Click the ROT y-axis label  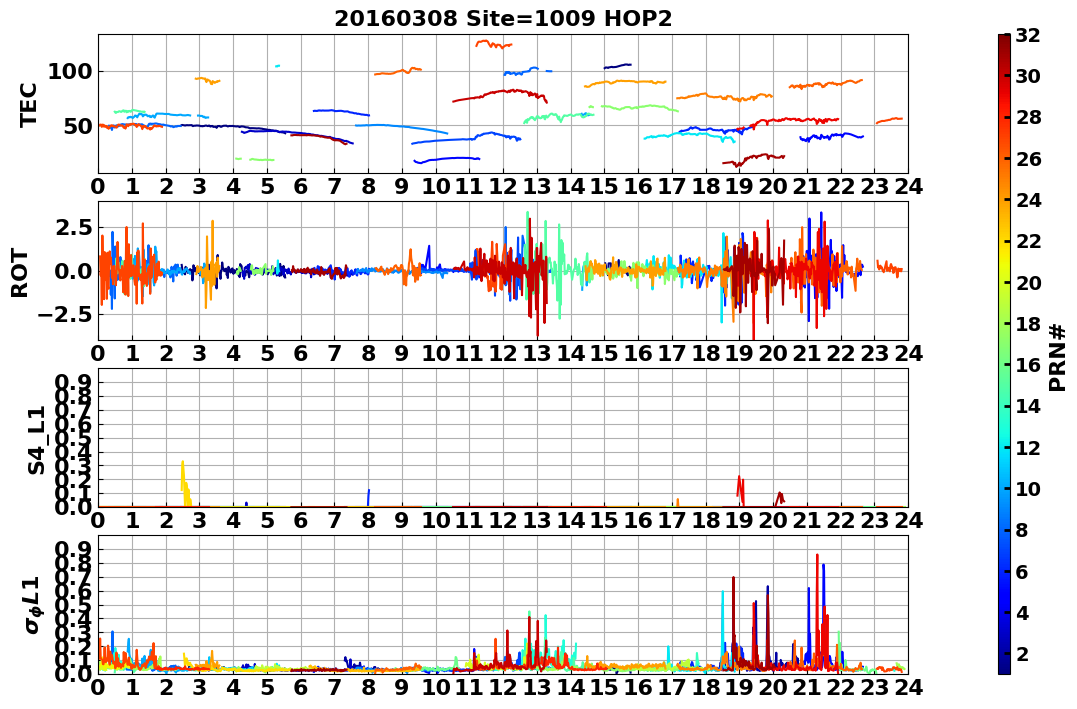click(x=21, y=273)
